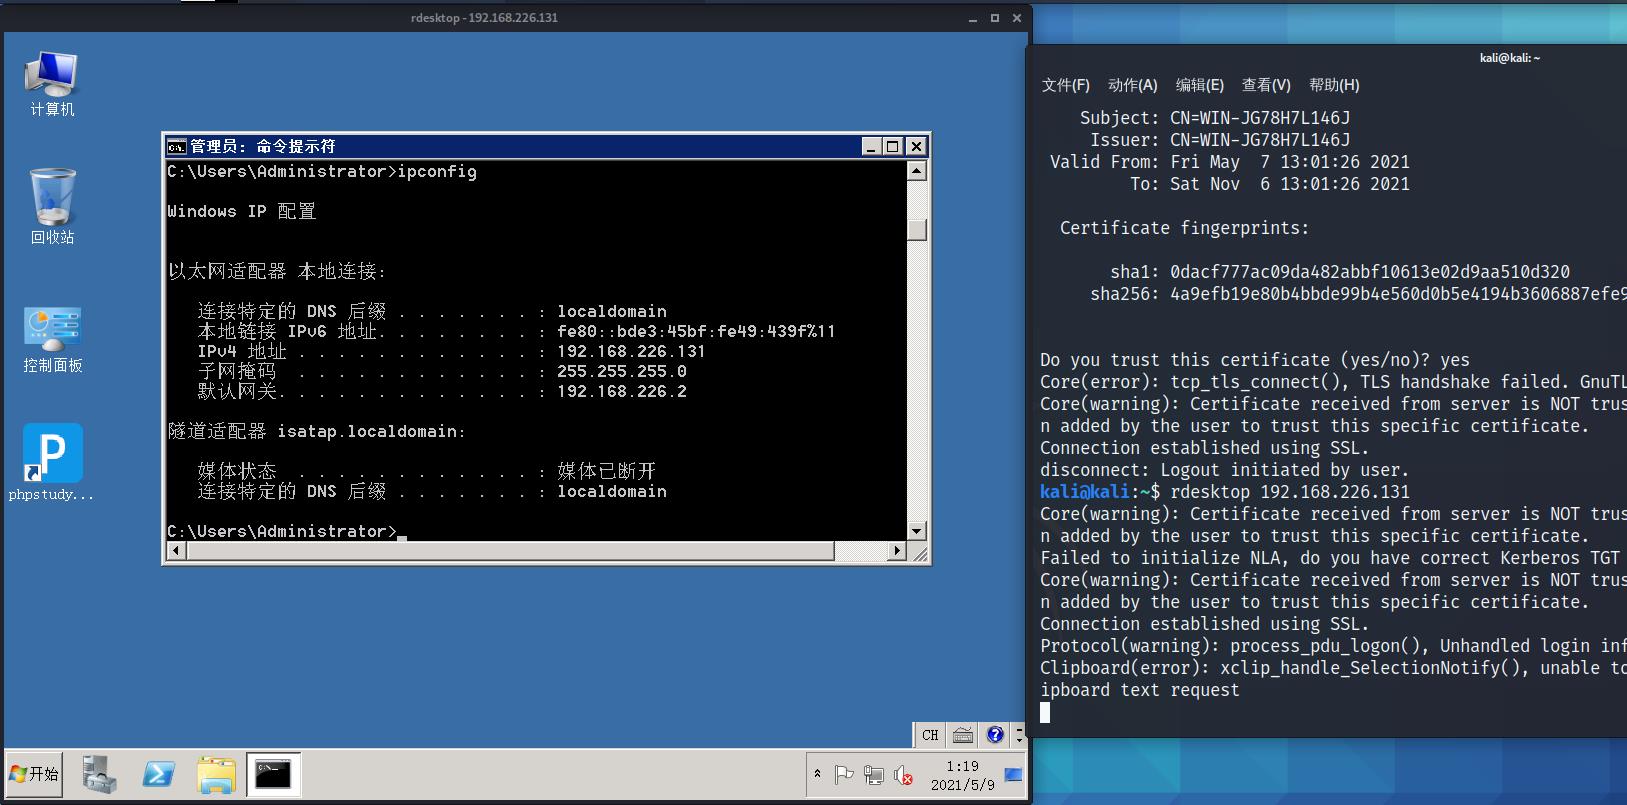Close the 命令提示符 window
The height and width of the screenshot is (805, 1627).
tap(916, 146)
